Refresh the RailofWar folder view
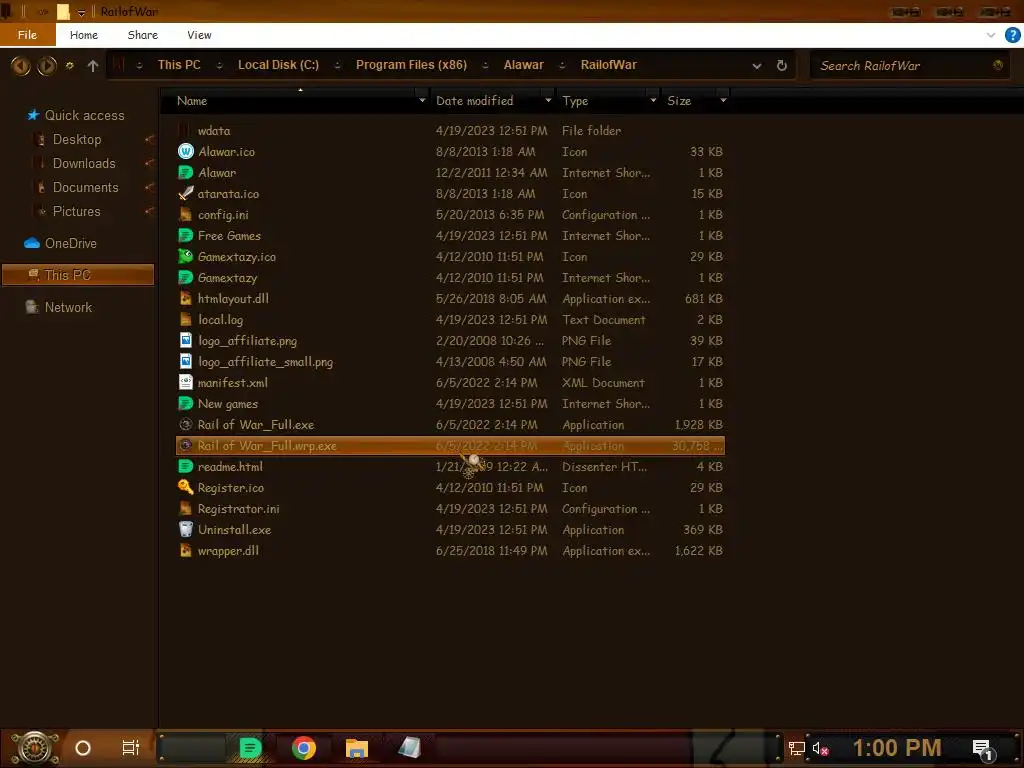Viewport: 1024px width, 768px height. (782, 65)
